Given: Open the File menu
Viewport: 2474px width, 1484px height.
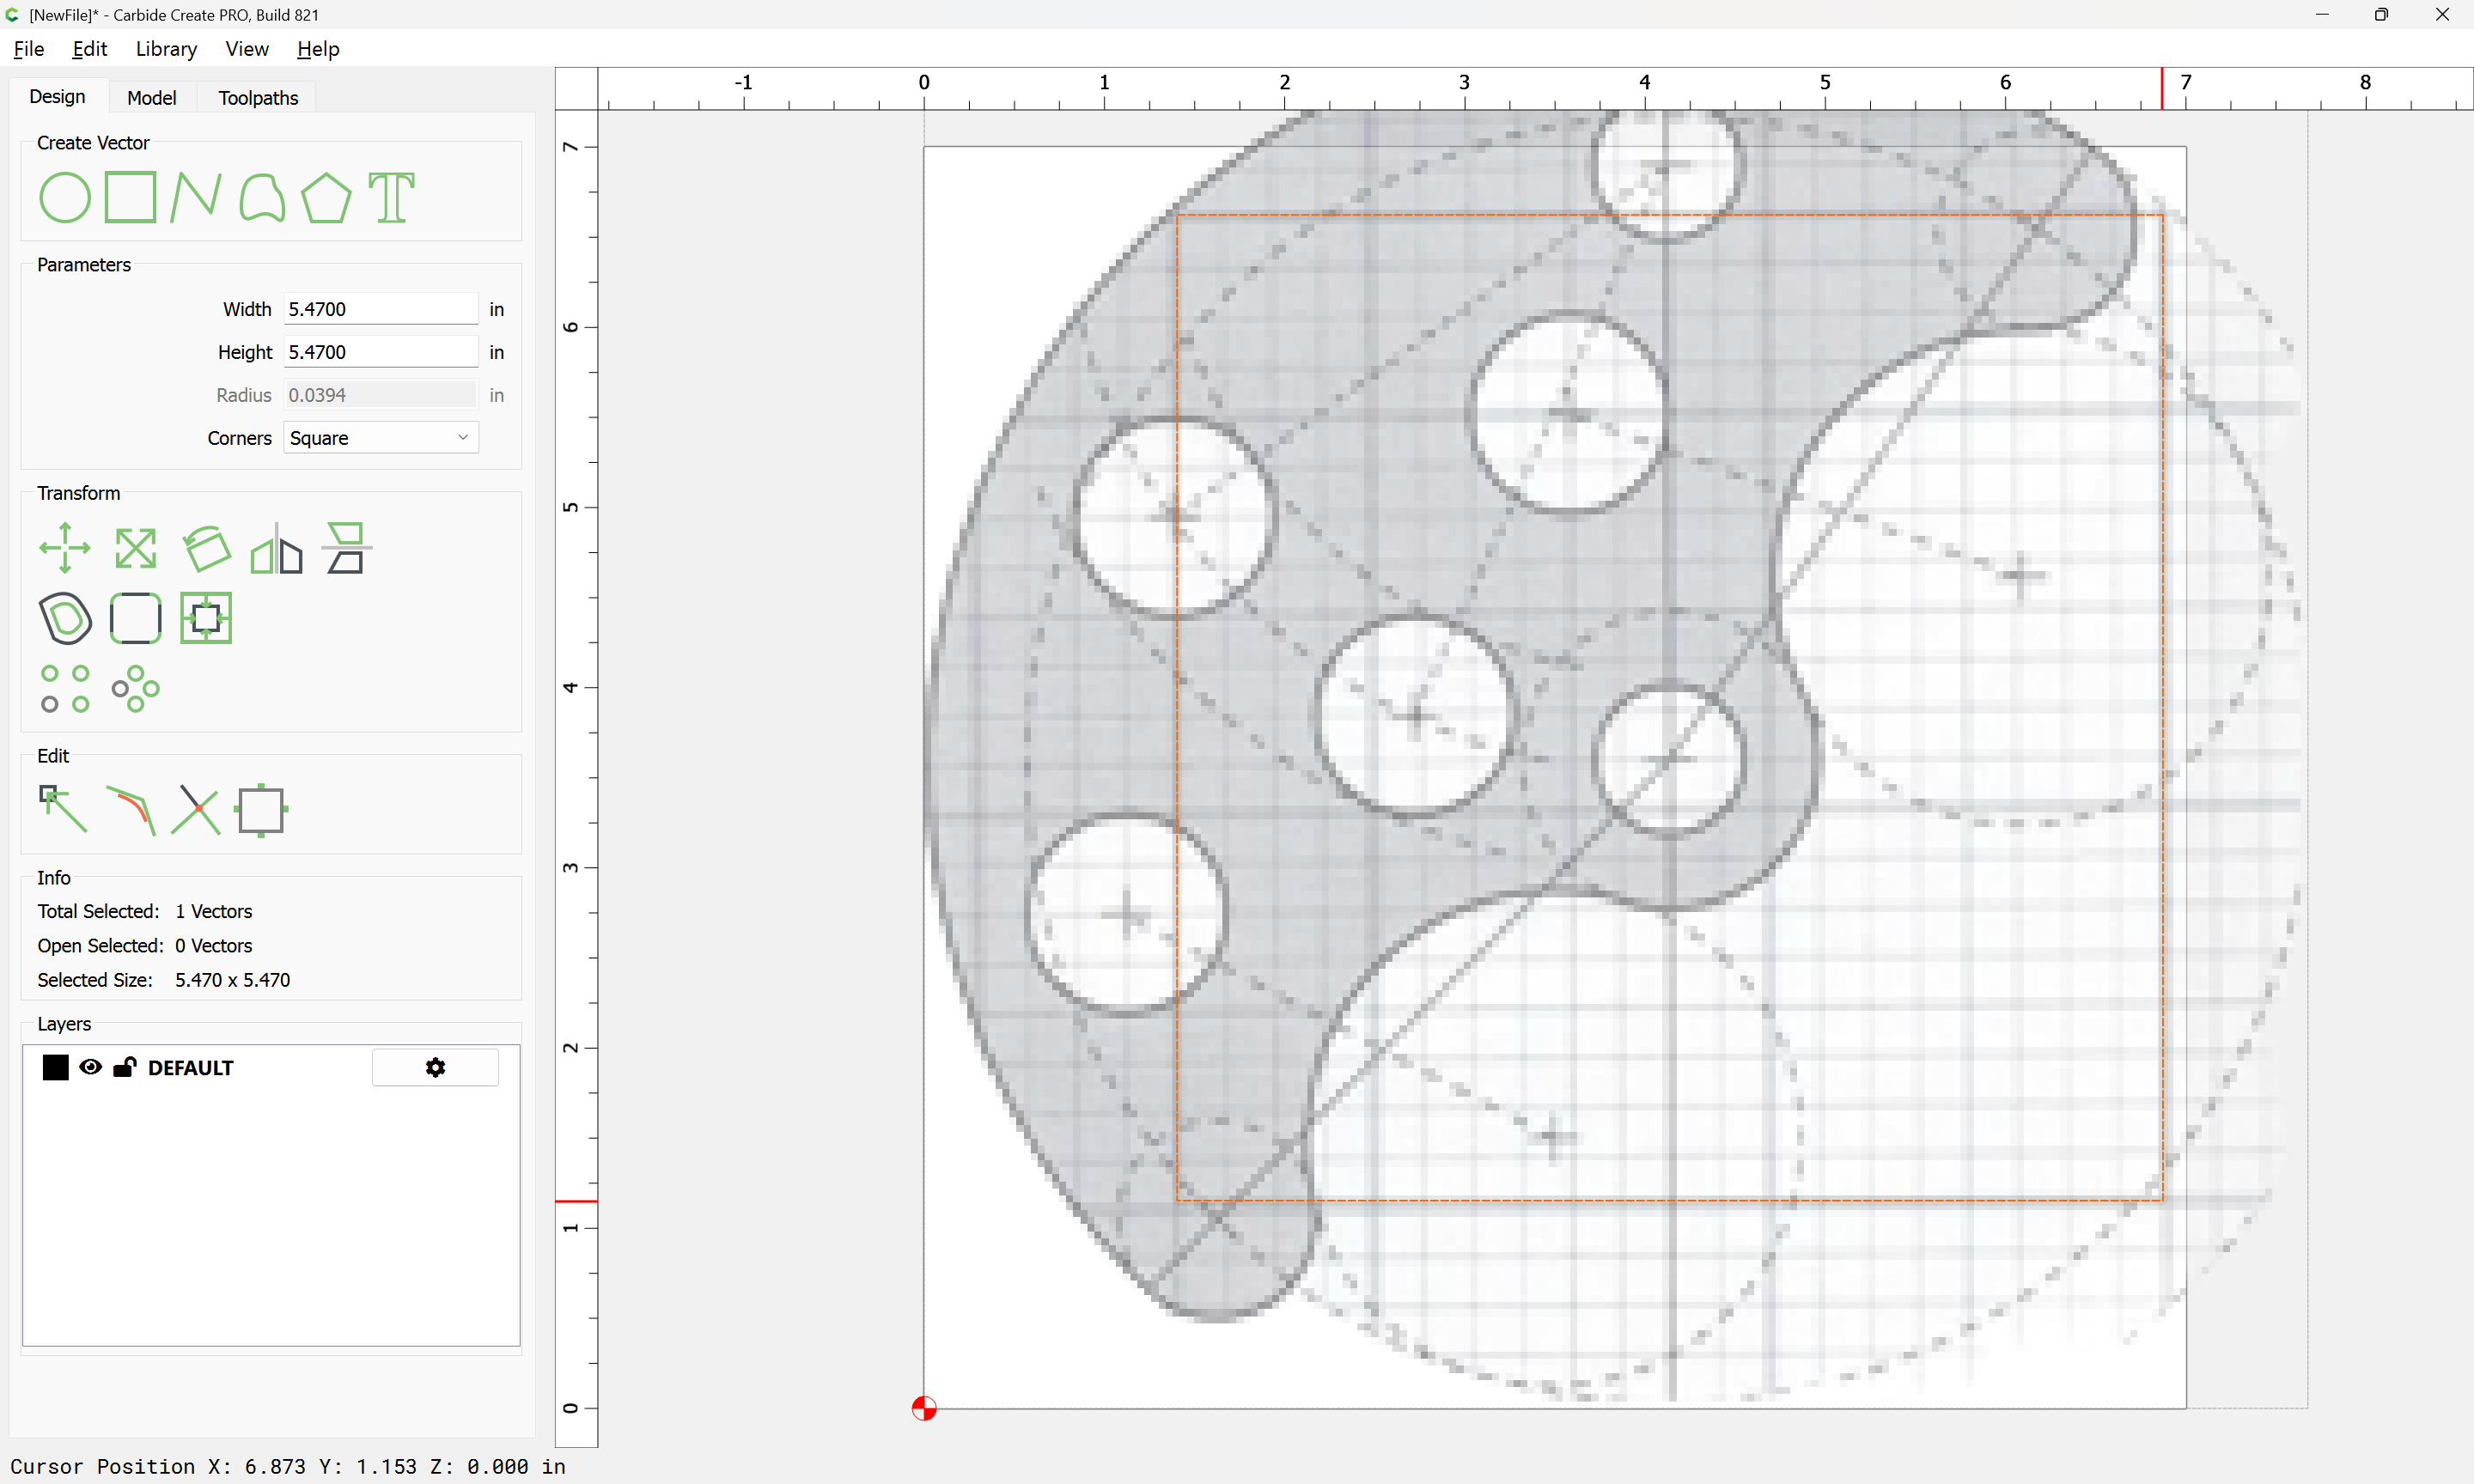Looking at the screenshot, I should pos(28,49).
